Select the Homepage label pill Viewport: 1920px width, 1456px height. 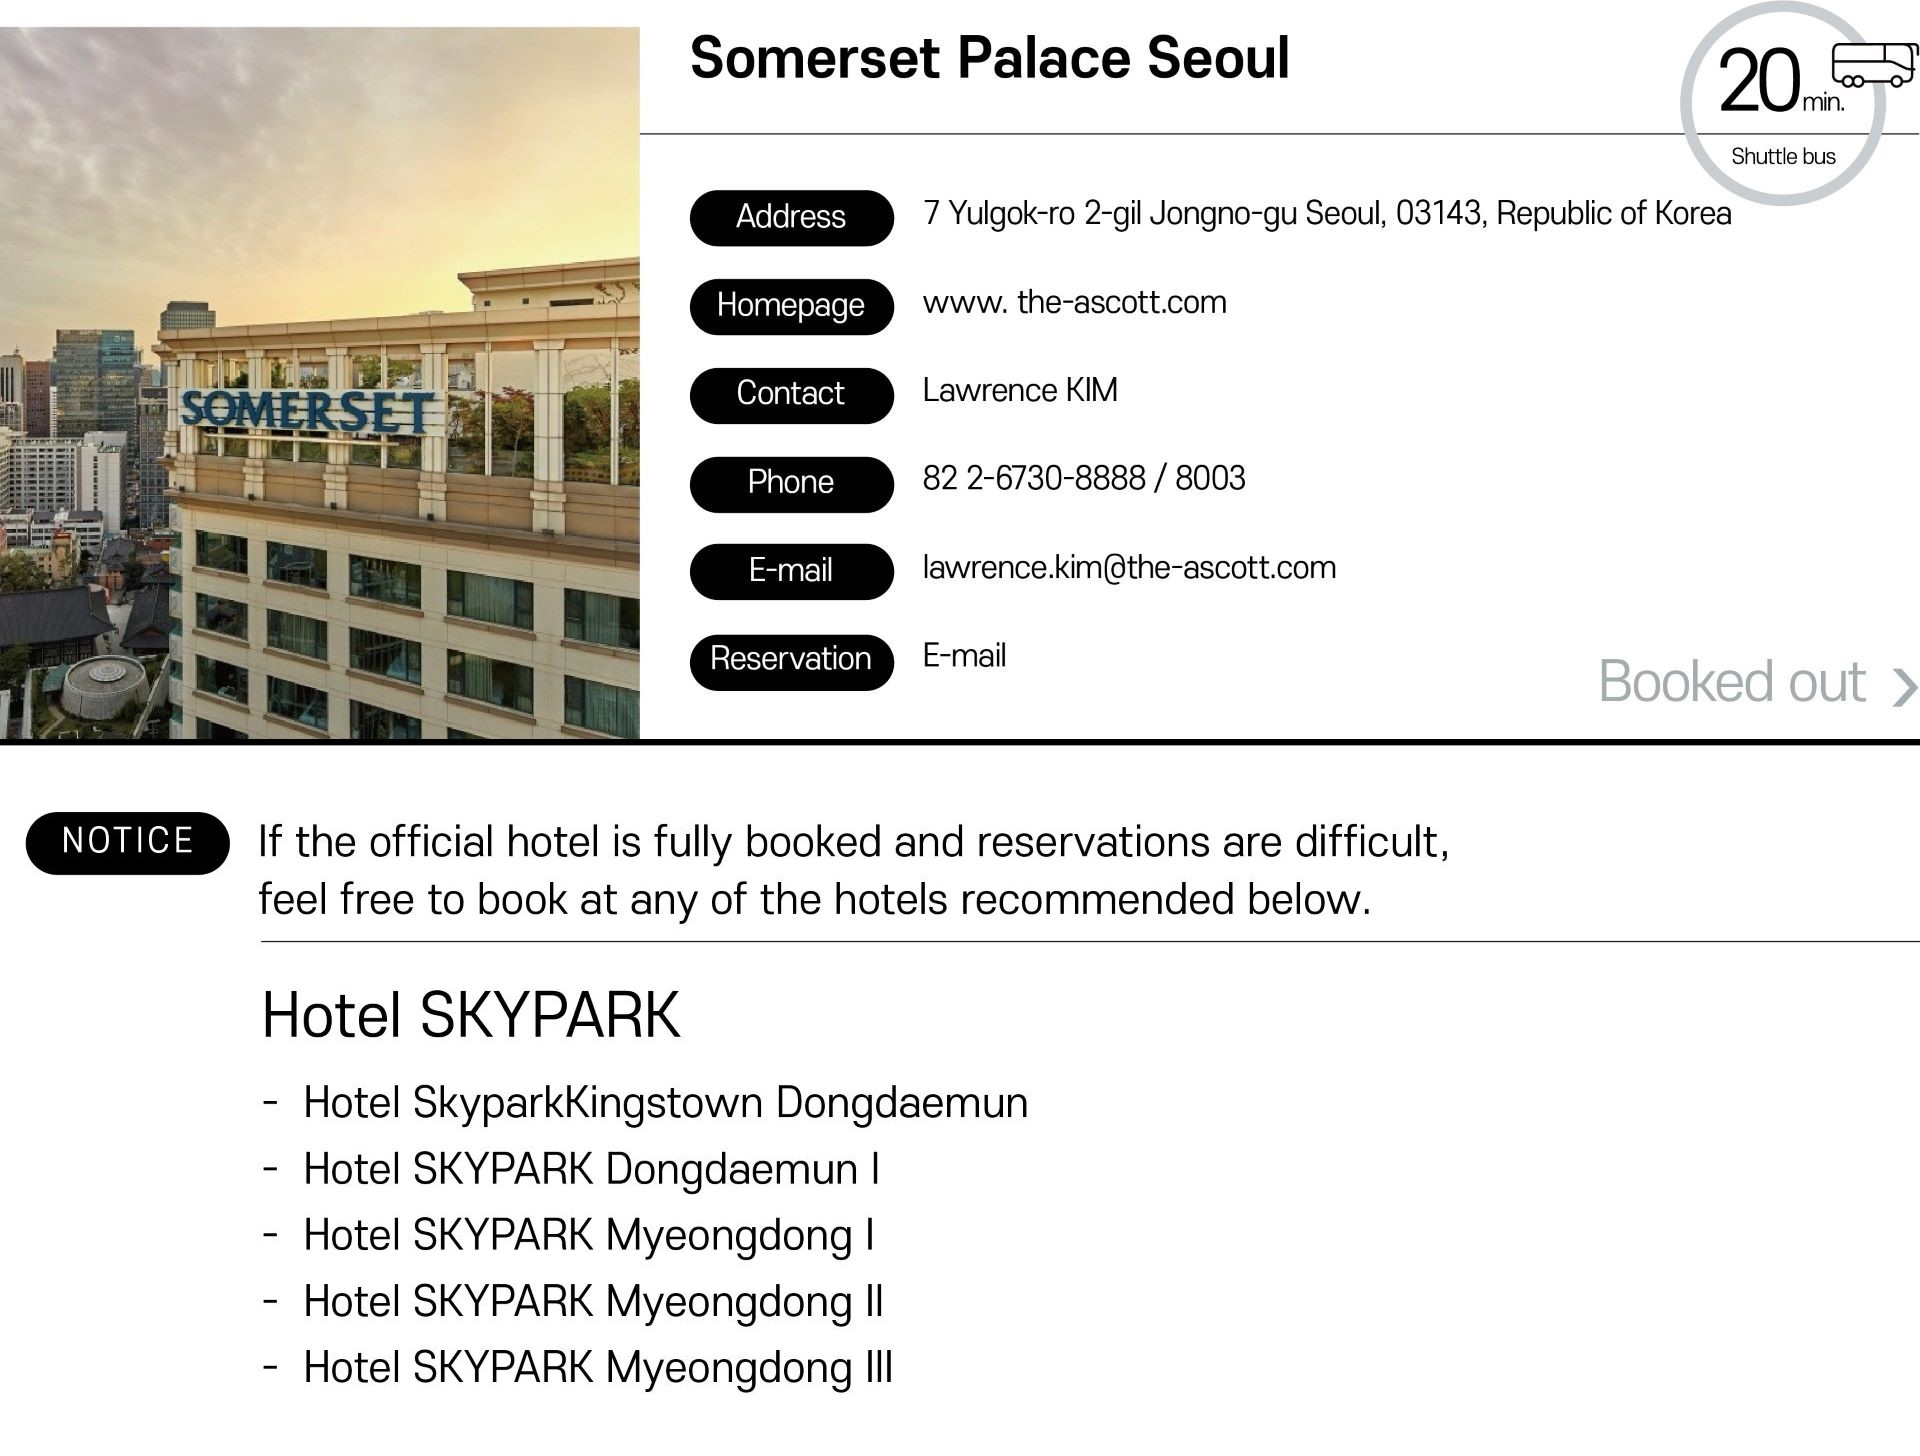(x=791, y=306)
